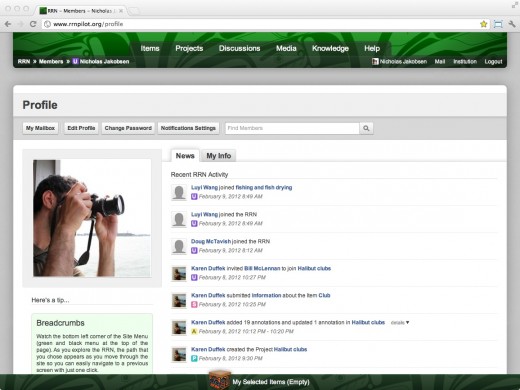Open fishing and fish drying link
Image resolution: width=520 pixels, height=390 pixels.
tap(264, 187)
